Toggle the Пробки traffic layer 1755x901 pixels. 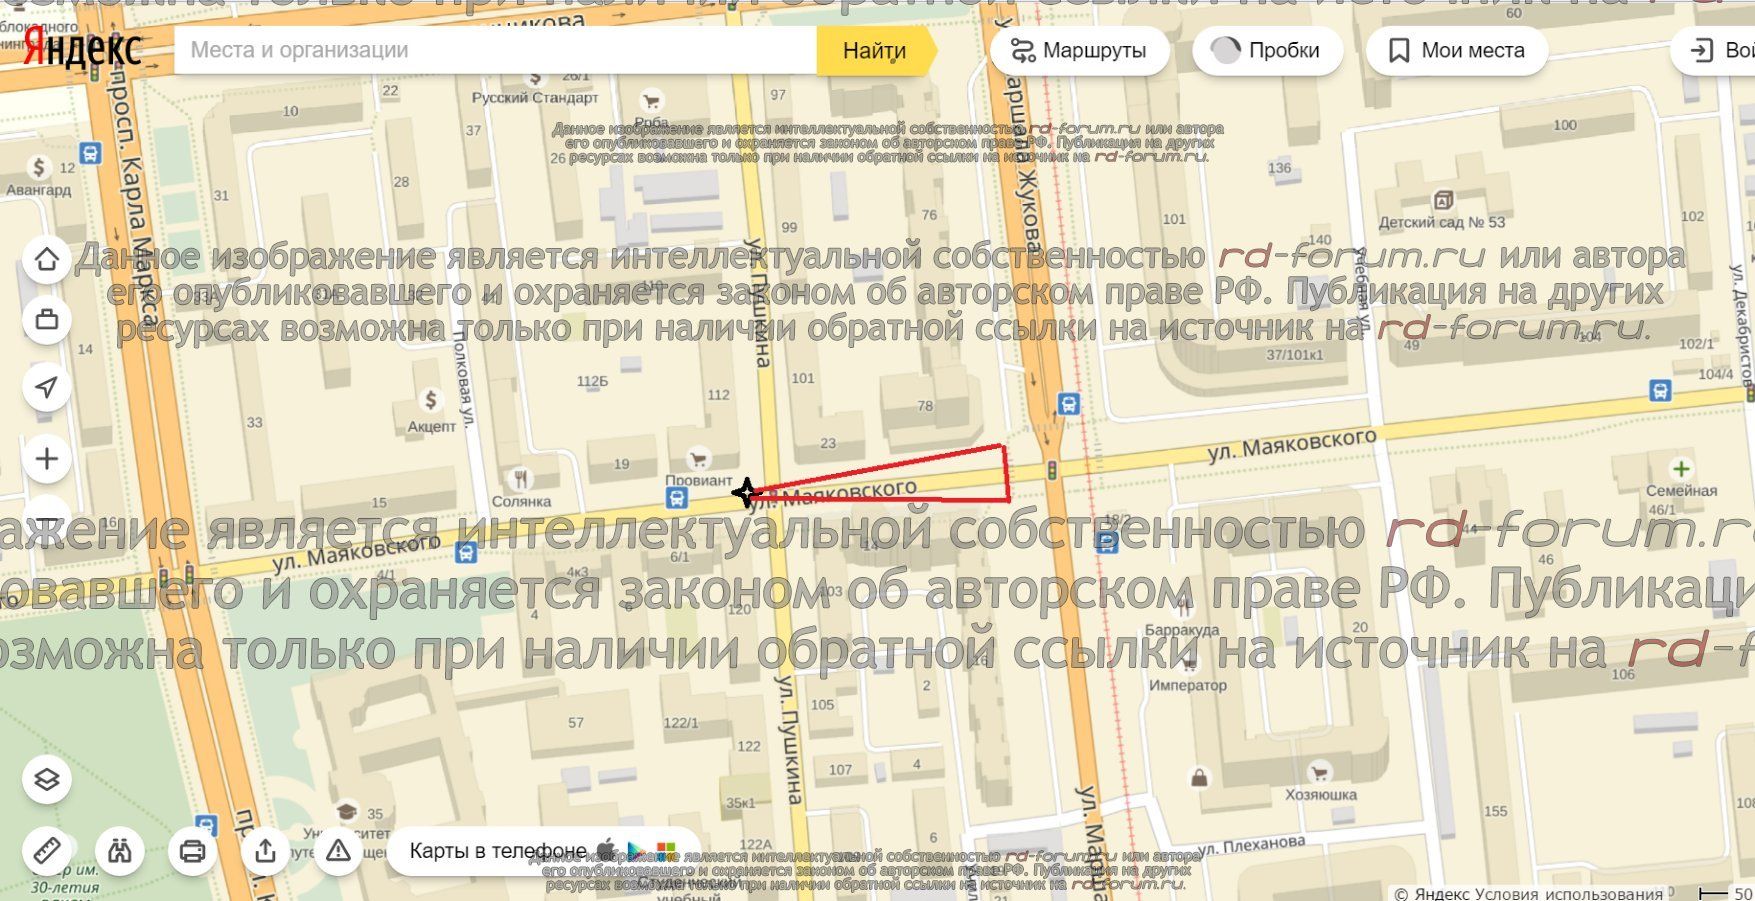coord(1267,51)
